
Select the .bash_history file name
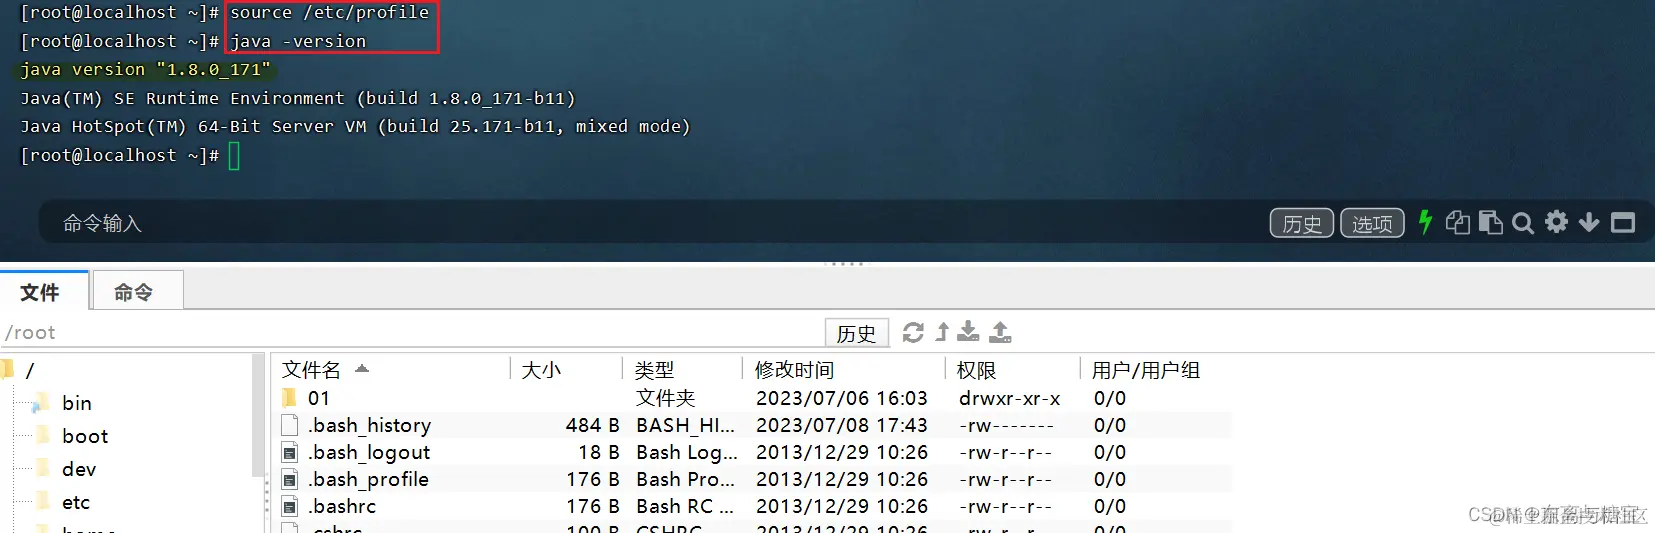(x=370, y=425)
